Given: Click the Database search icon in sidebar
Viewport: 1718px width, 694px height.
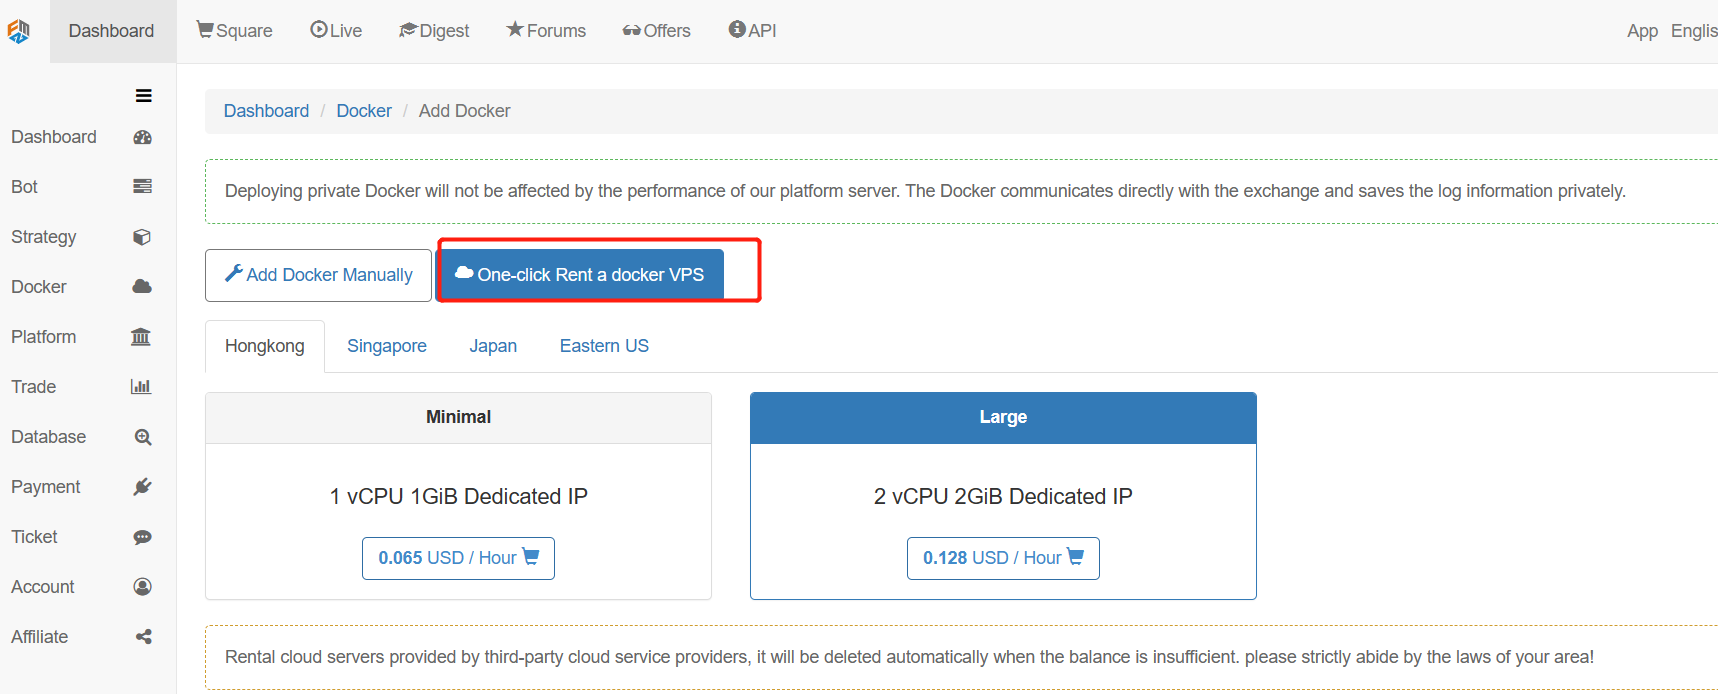Looking at the screenshot, I should click(x=143, y=437).
